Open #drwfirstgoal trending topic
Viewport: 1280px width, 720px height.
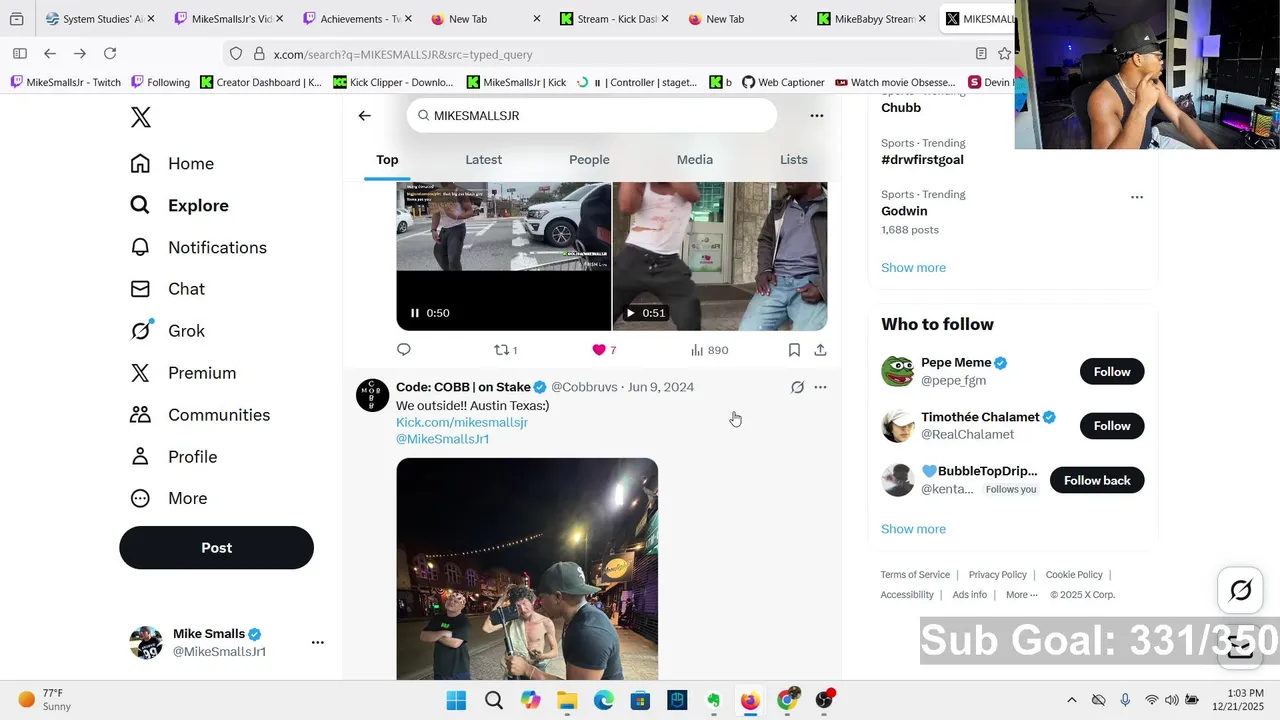(922, 160)
